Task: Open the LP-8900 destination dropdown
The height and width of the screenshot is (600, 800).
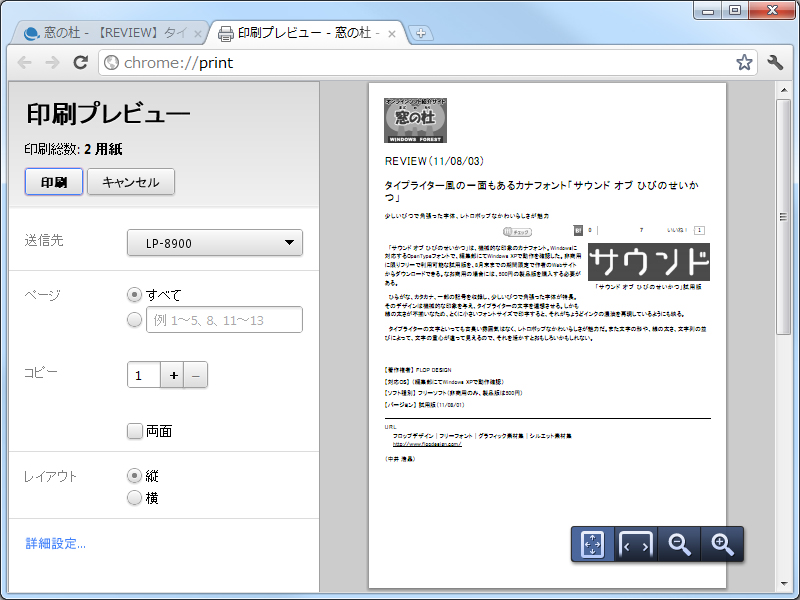Action: tap(213, 242)
